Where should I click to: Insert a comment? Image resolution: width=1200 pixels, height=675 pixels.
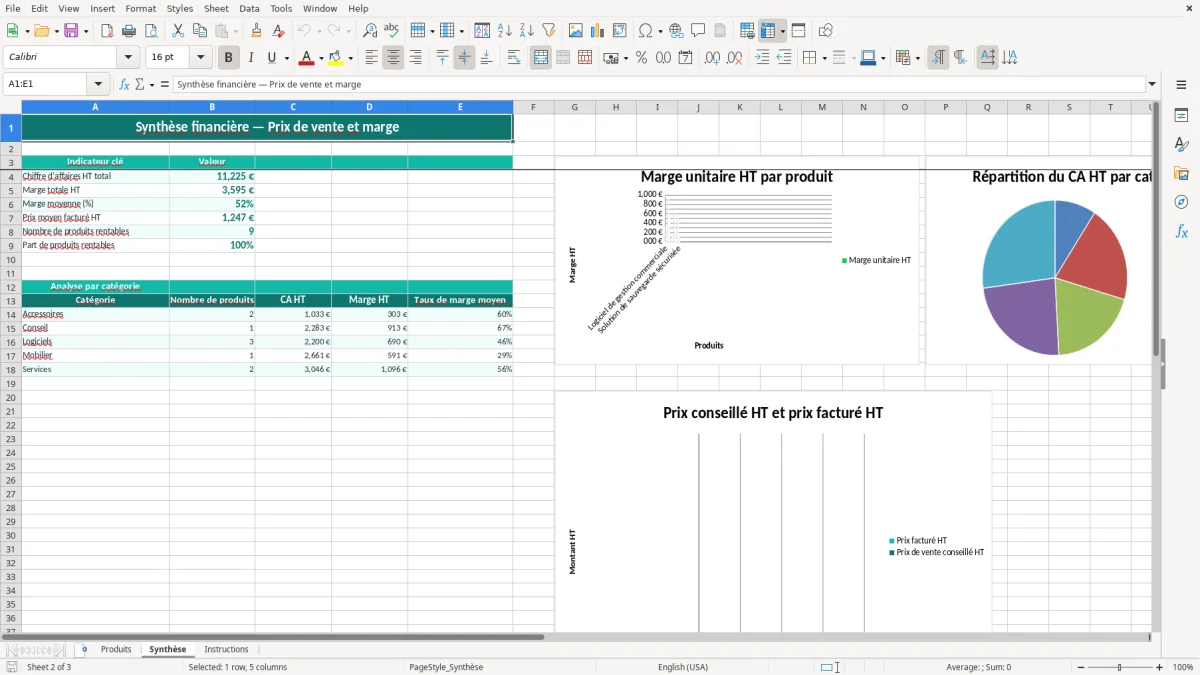point(698,31)
